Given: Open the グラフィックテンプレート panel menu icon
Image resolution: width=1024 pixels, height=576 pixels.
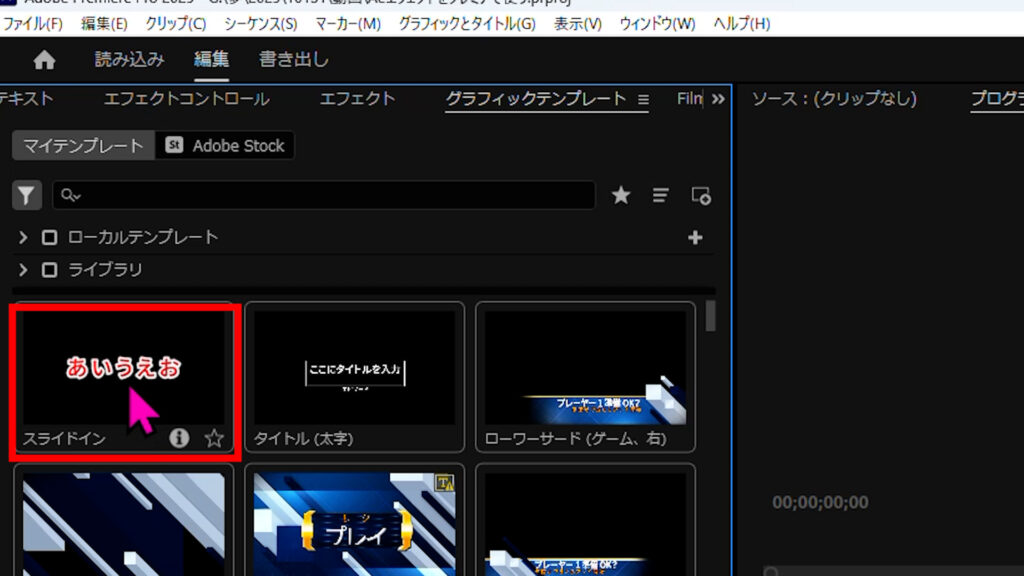Looking at the screenshot, I should pos(643,99).
